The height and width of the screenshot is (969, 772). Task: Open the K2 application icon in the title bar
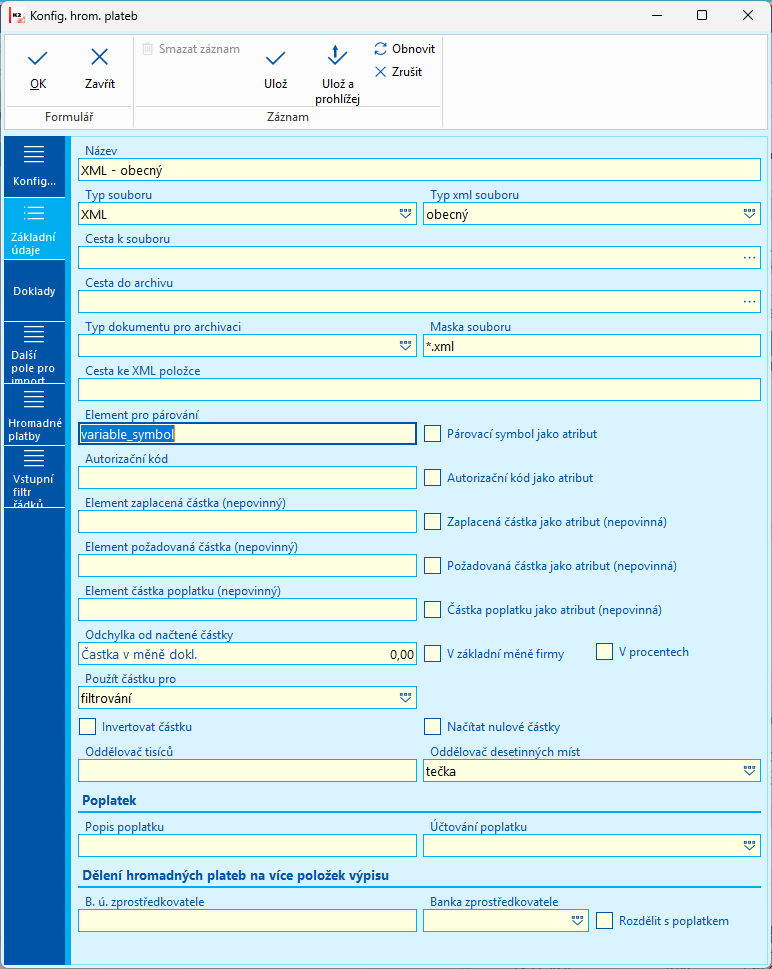click(x=17, y=16)
